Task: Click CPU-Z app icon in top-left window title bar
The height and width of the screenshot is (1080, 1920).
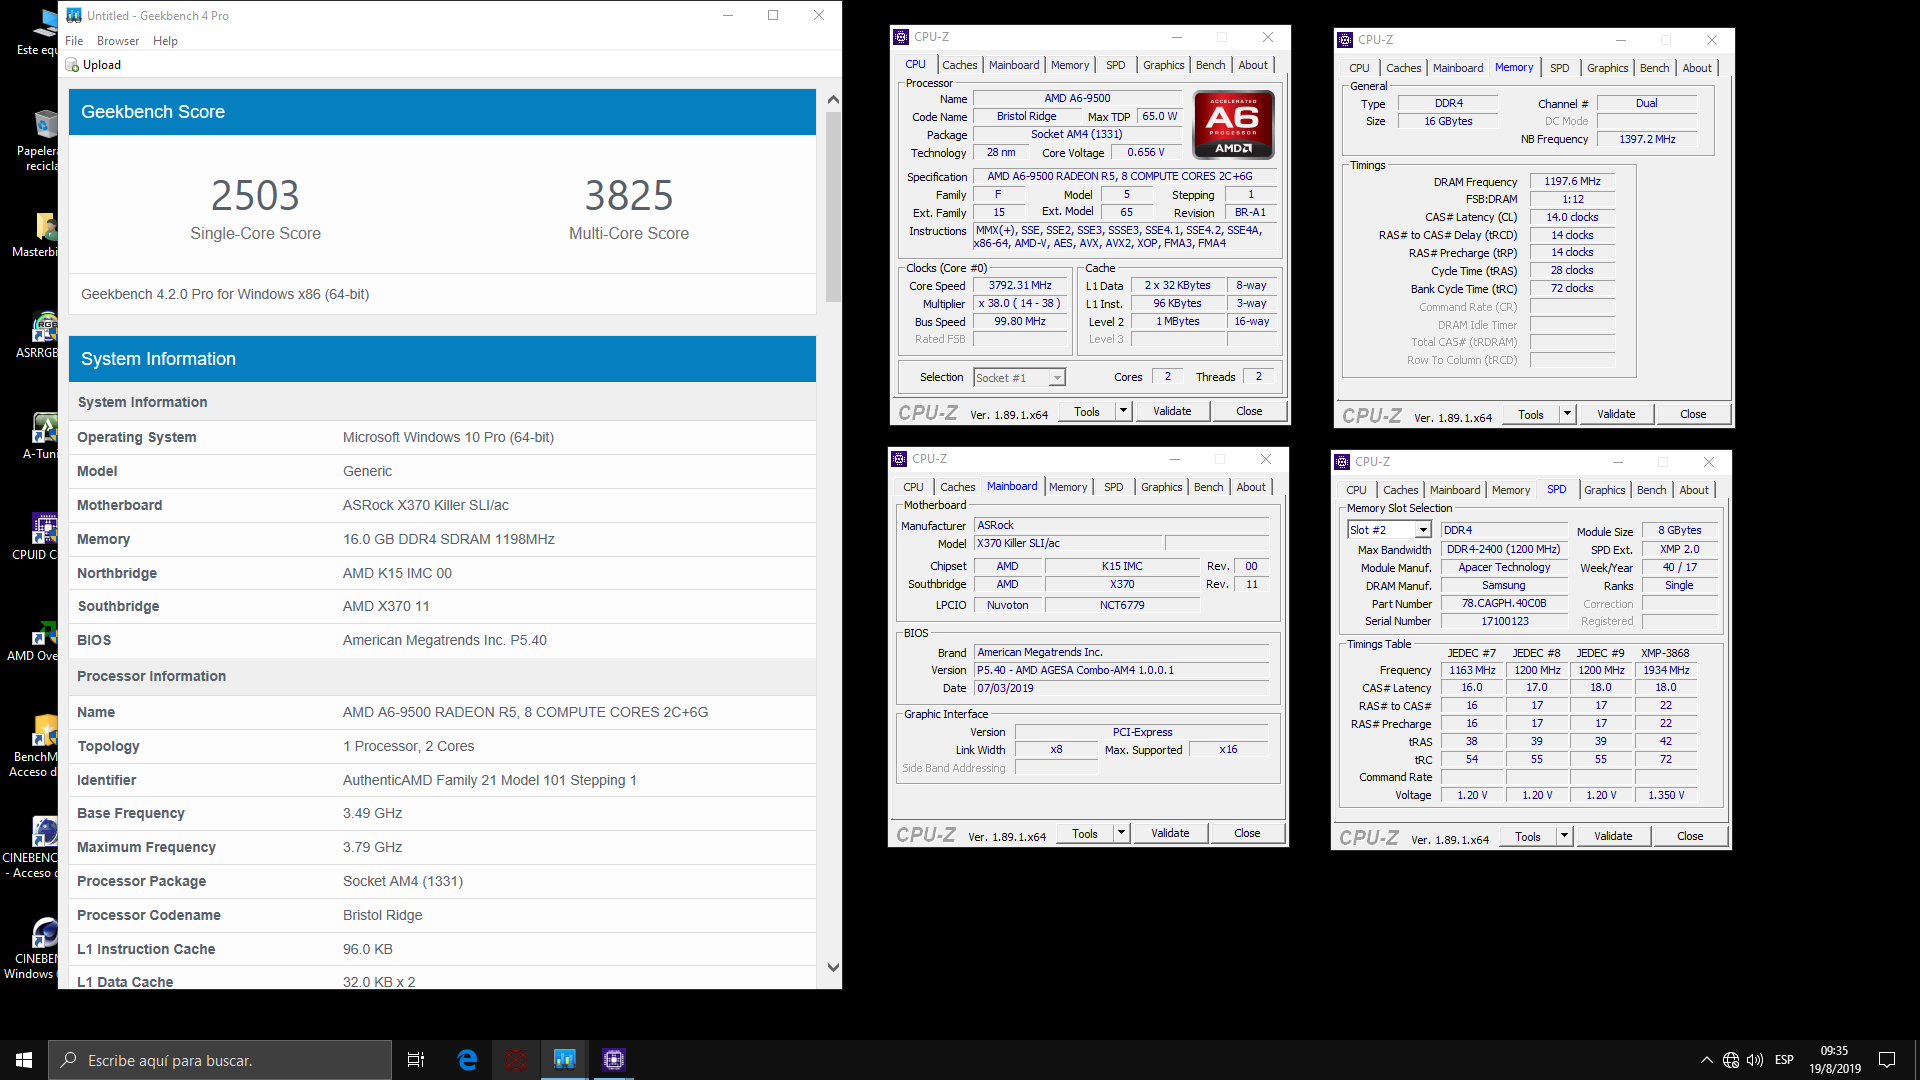Action: click(901, 37)
